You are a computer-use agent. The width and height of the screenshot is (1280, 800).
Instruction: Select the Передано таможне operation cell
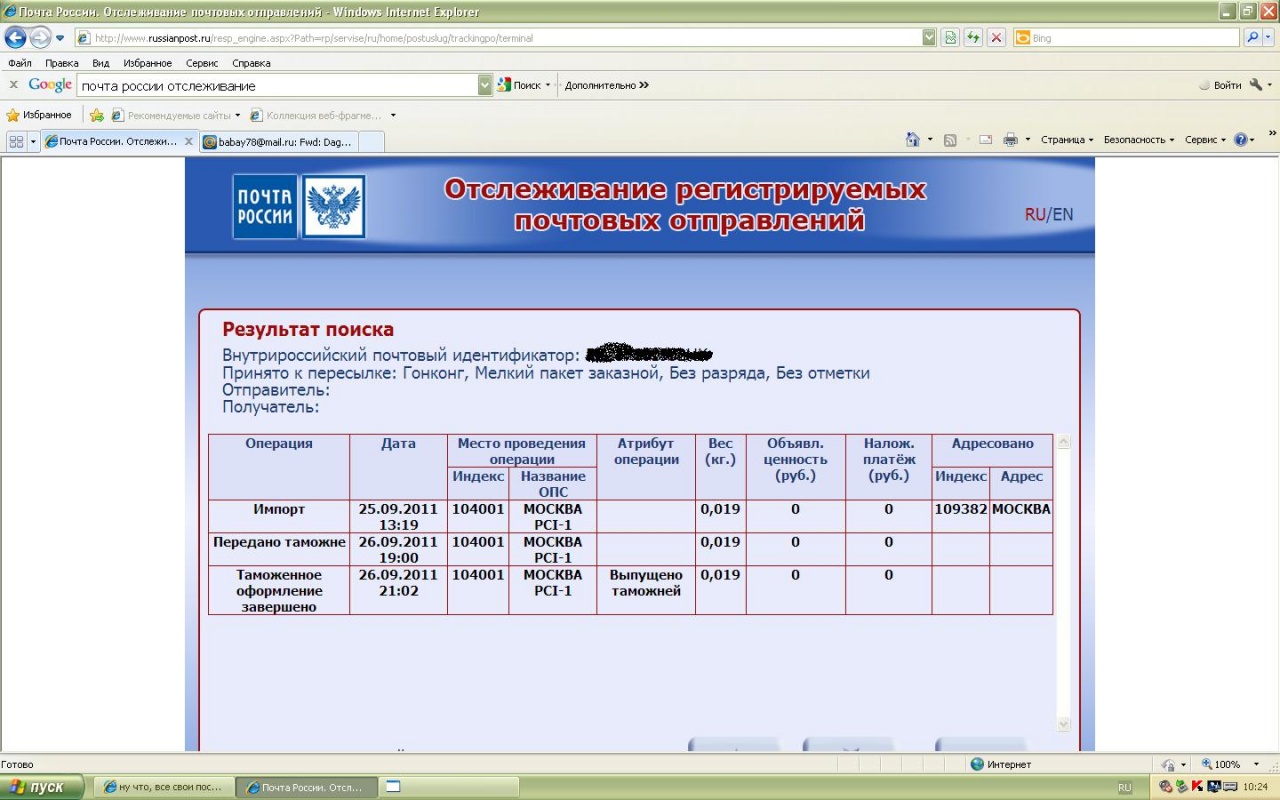tap(279, 549)
